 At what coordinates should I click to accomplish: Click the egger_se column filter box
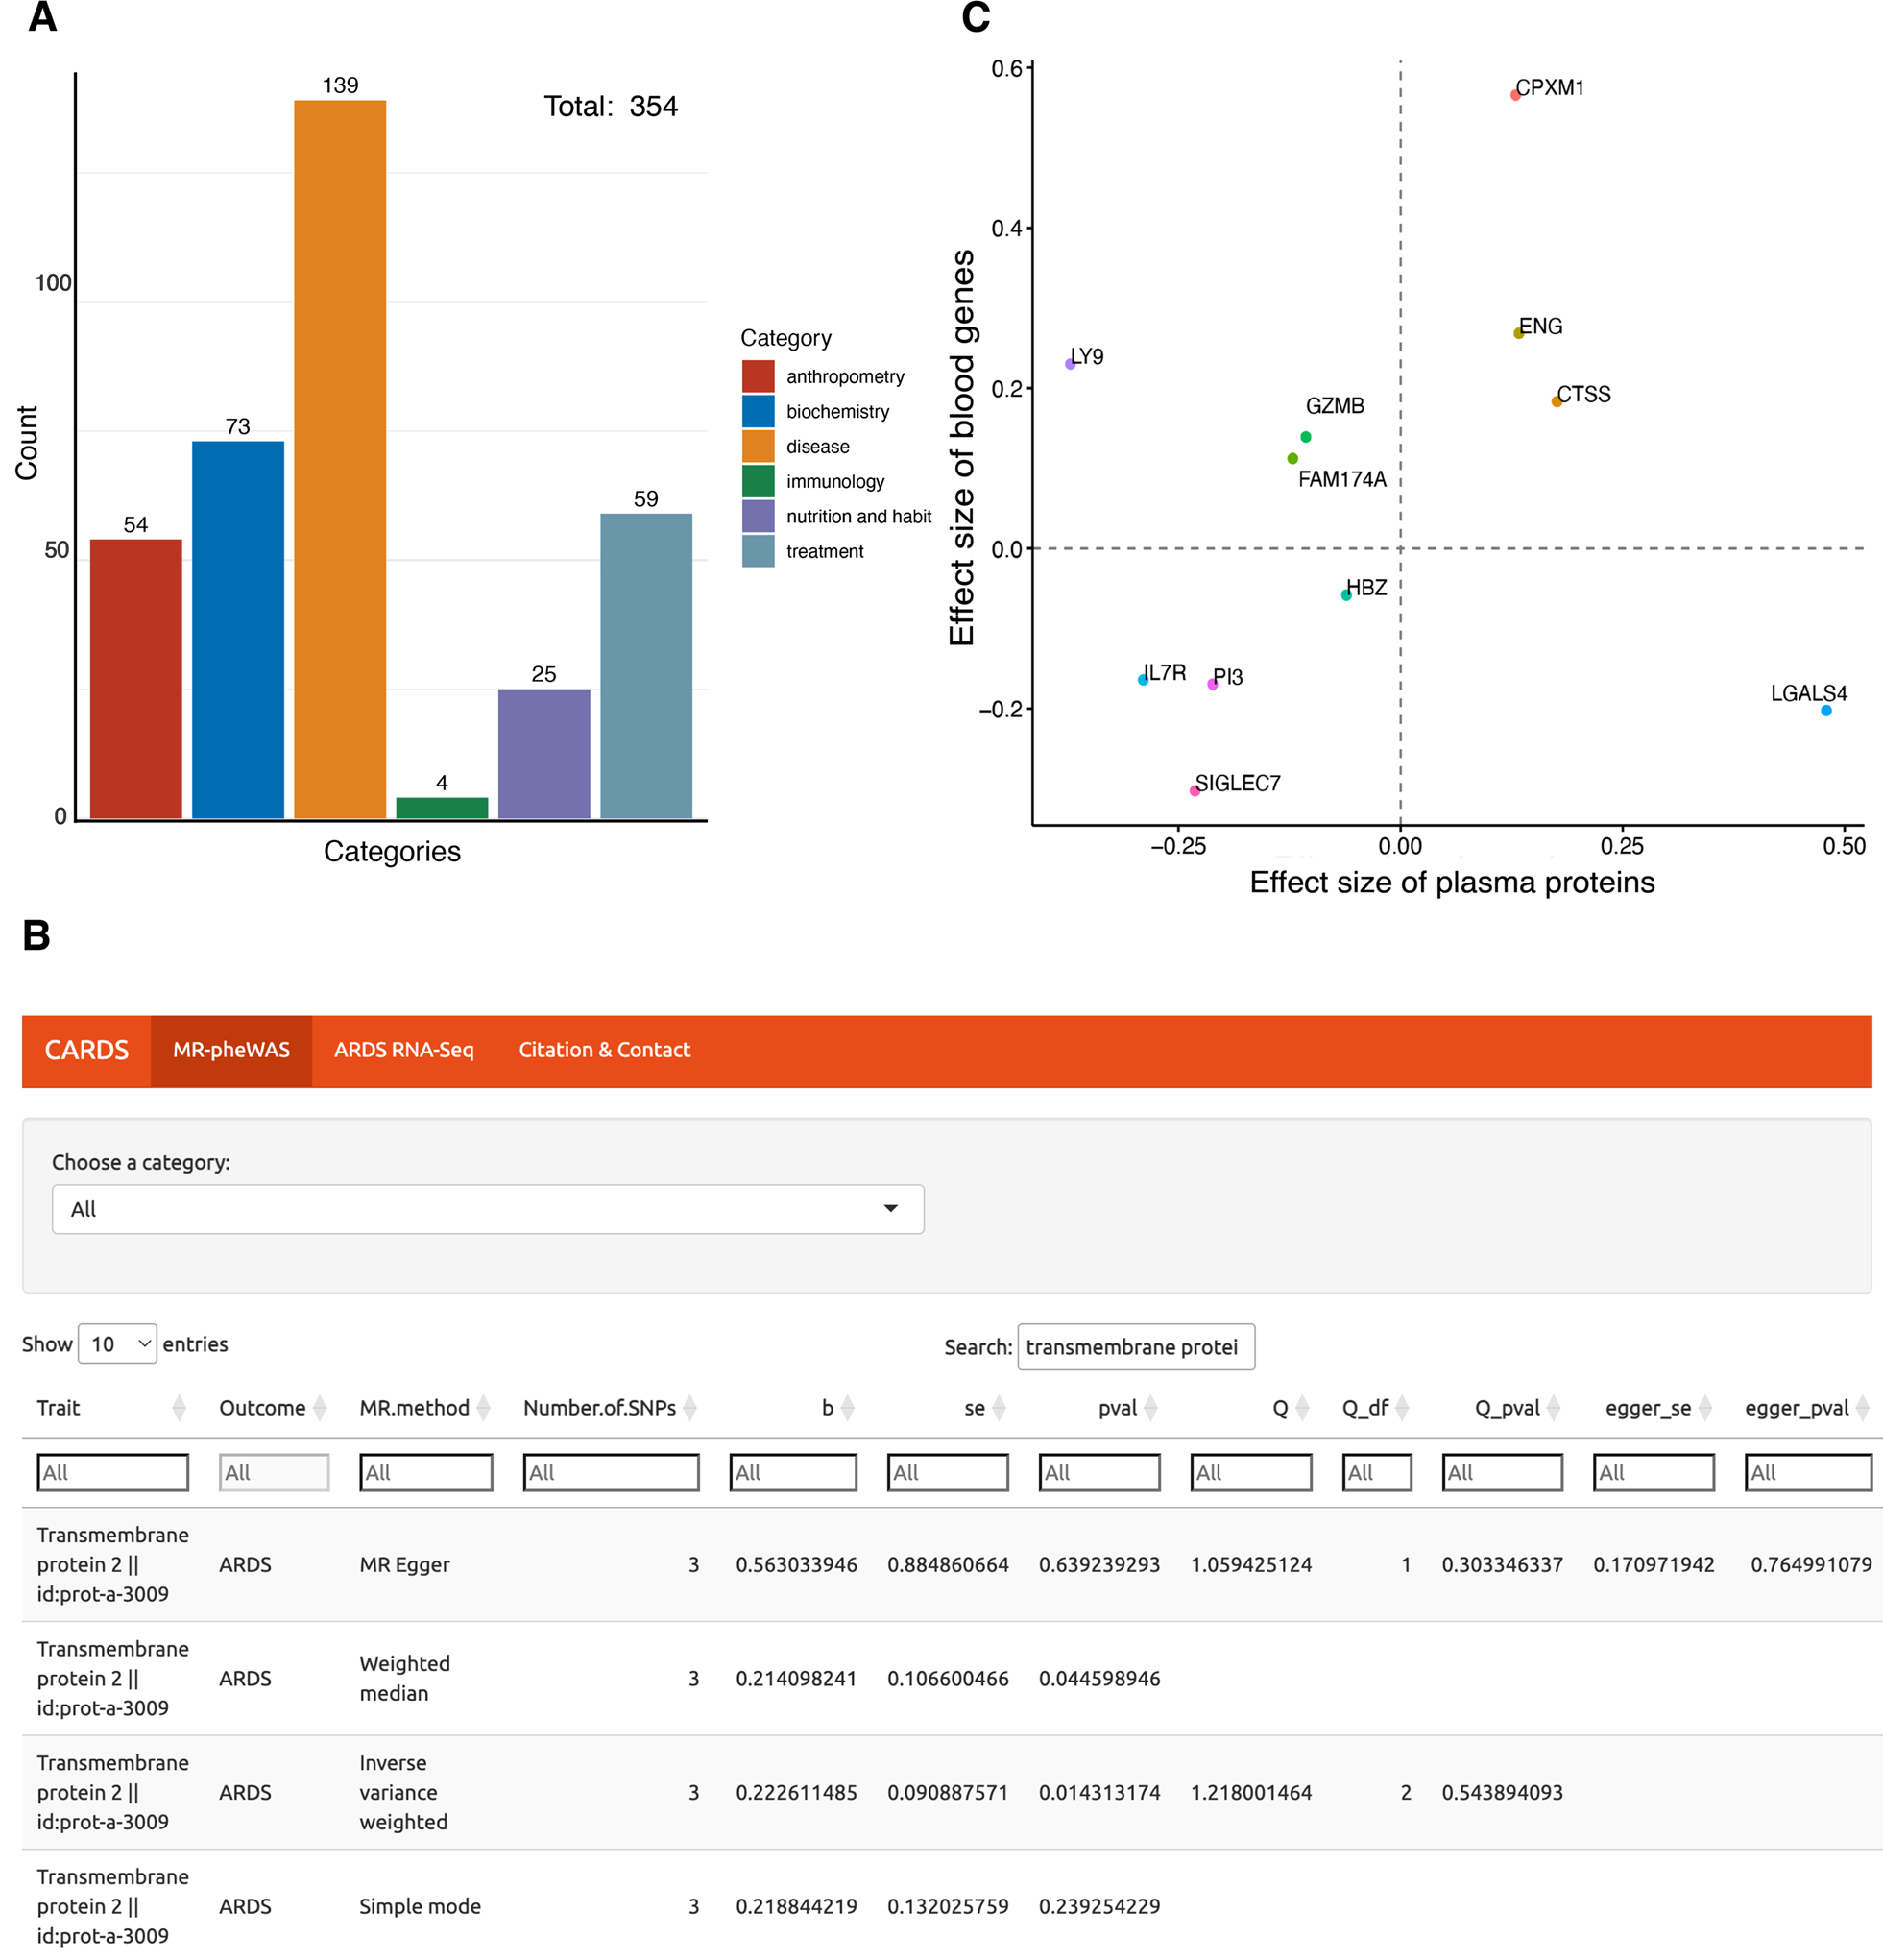pyautogui.click(x=1654, y=1472)
